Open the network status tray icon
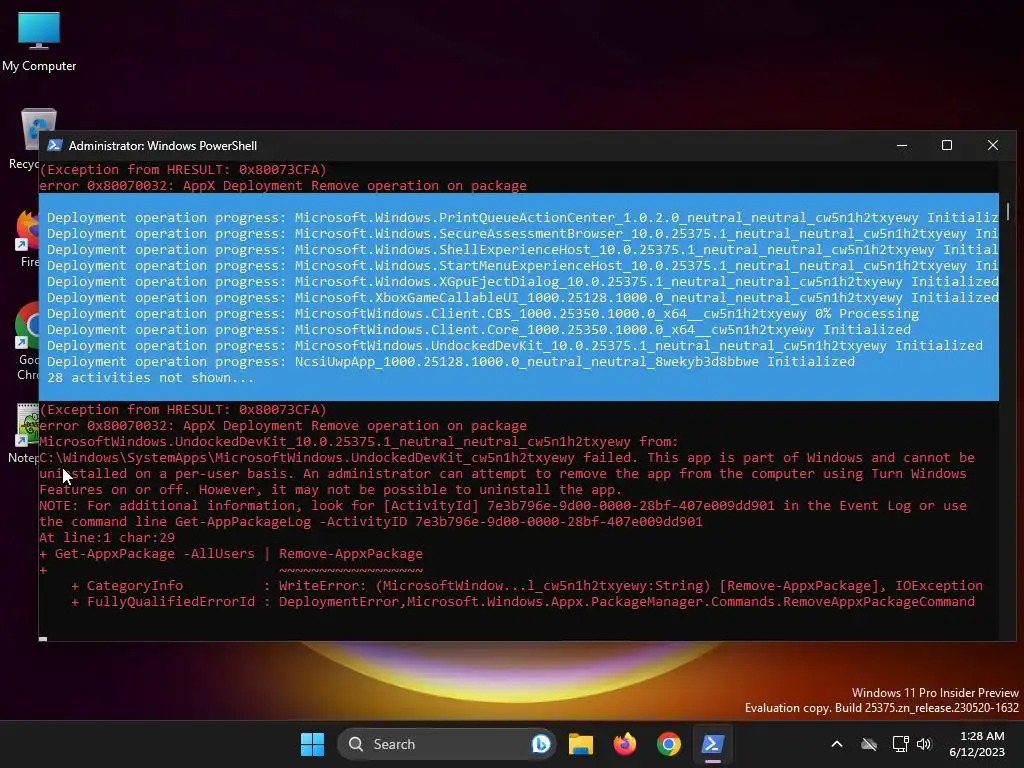1024x768 pixels. click(x=900, y=744)
